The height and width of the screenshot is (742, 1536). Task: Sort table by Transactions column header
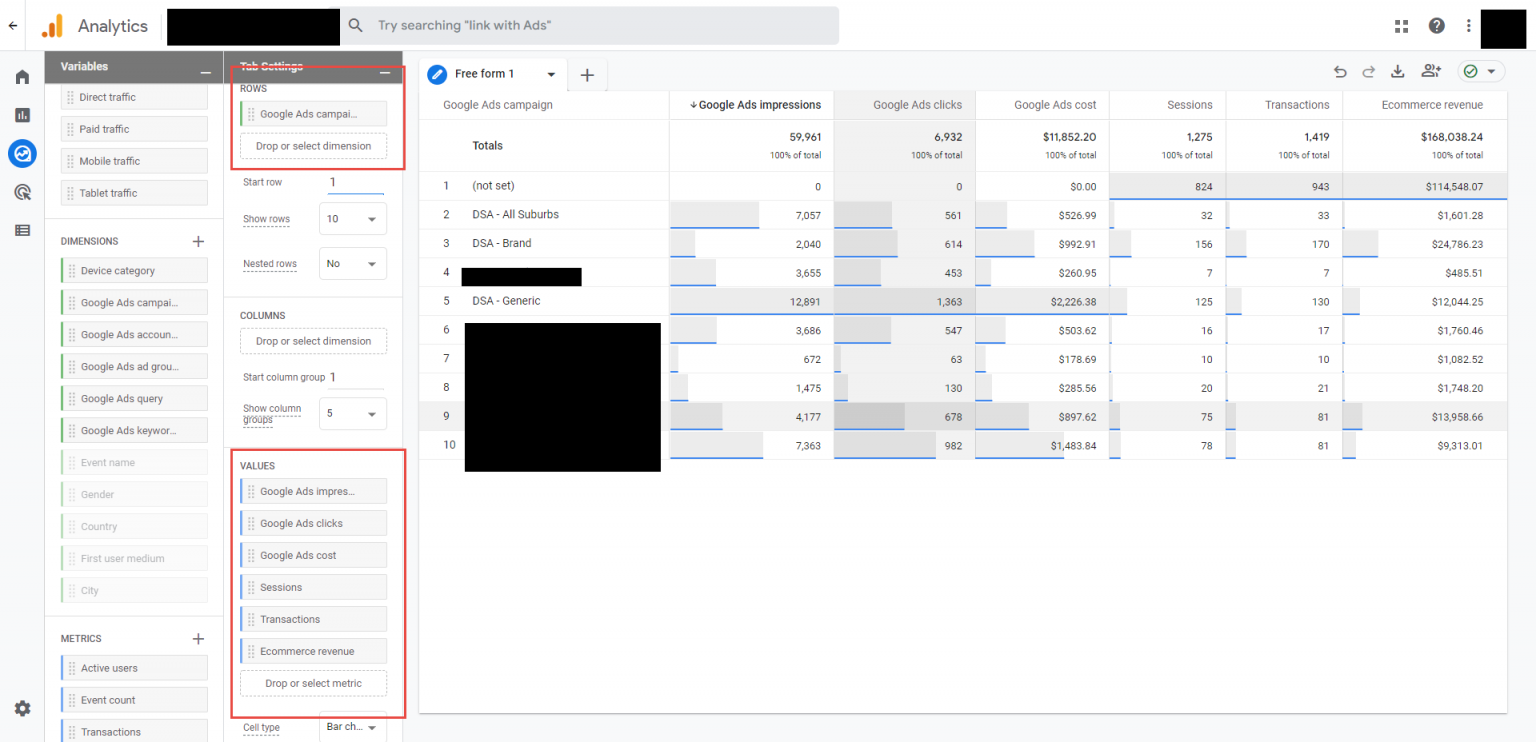point(1297,105)
